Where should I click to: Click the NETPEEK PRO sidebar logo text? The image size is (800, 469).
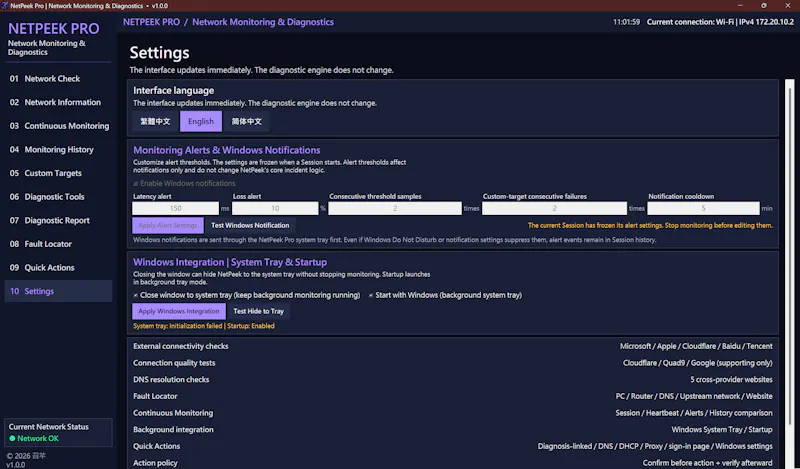pyautogui.click(x=54, y=29)
